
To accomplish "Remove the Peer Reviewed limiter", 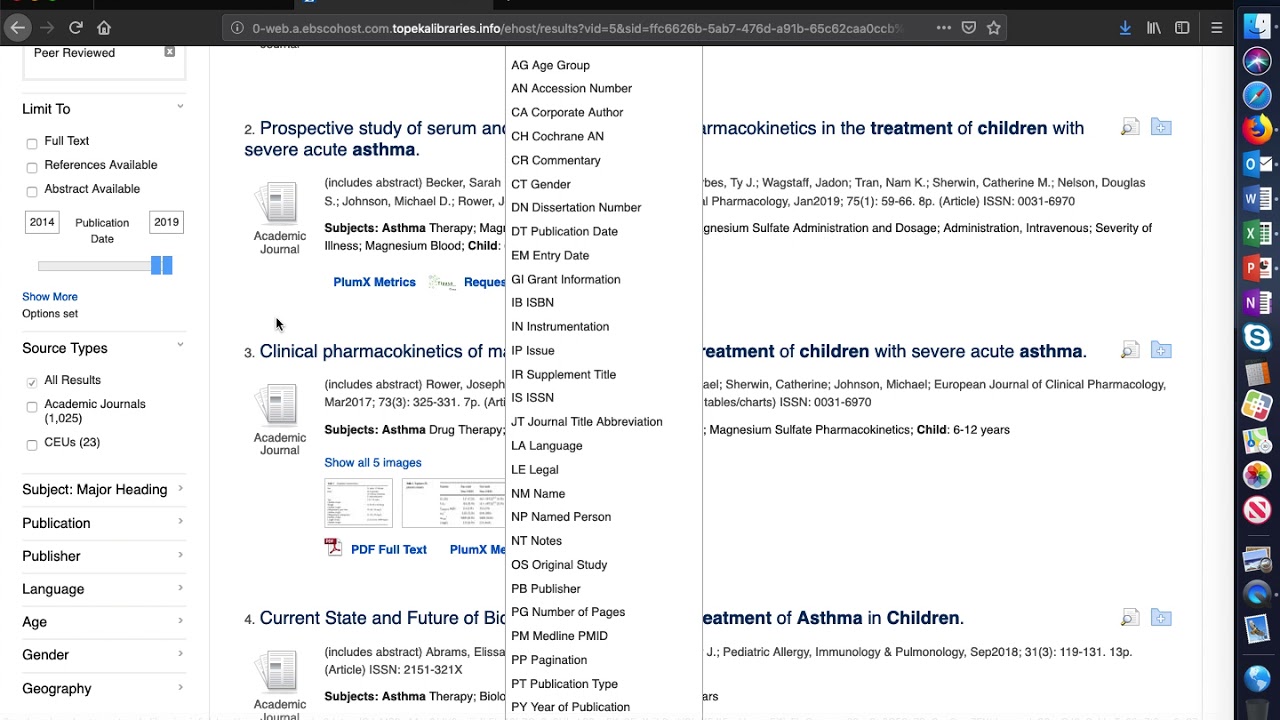I will click(x=169, y=52).
